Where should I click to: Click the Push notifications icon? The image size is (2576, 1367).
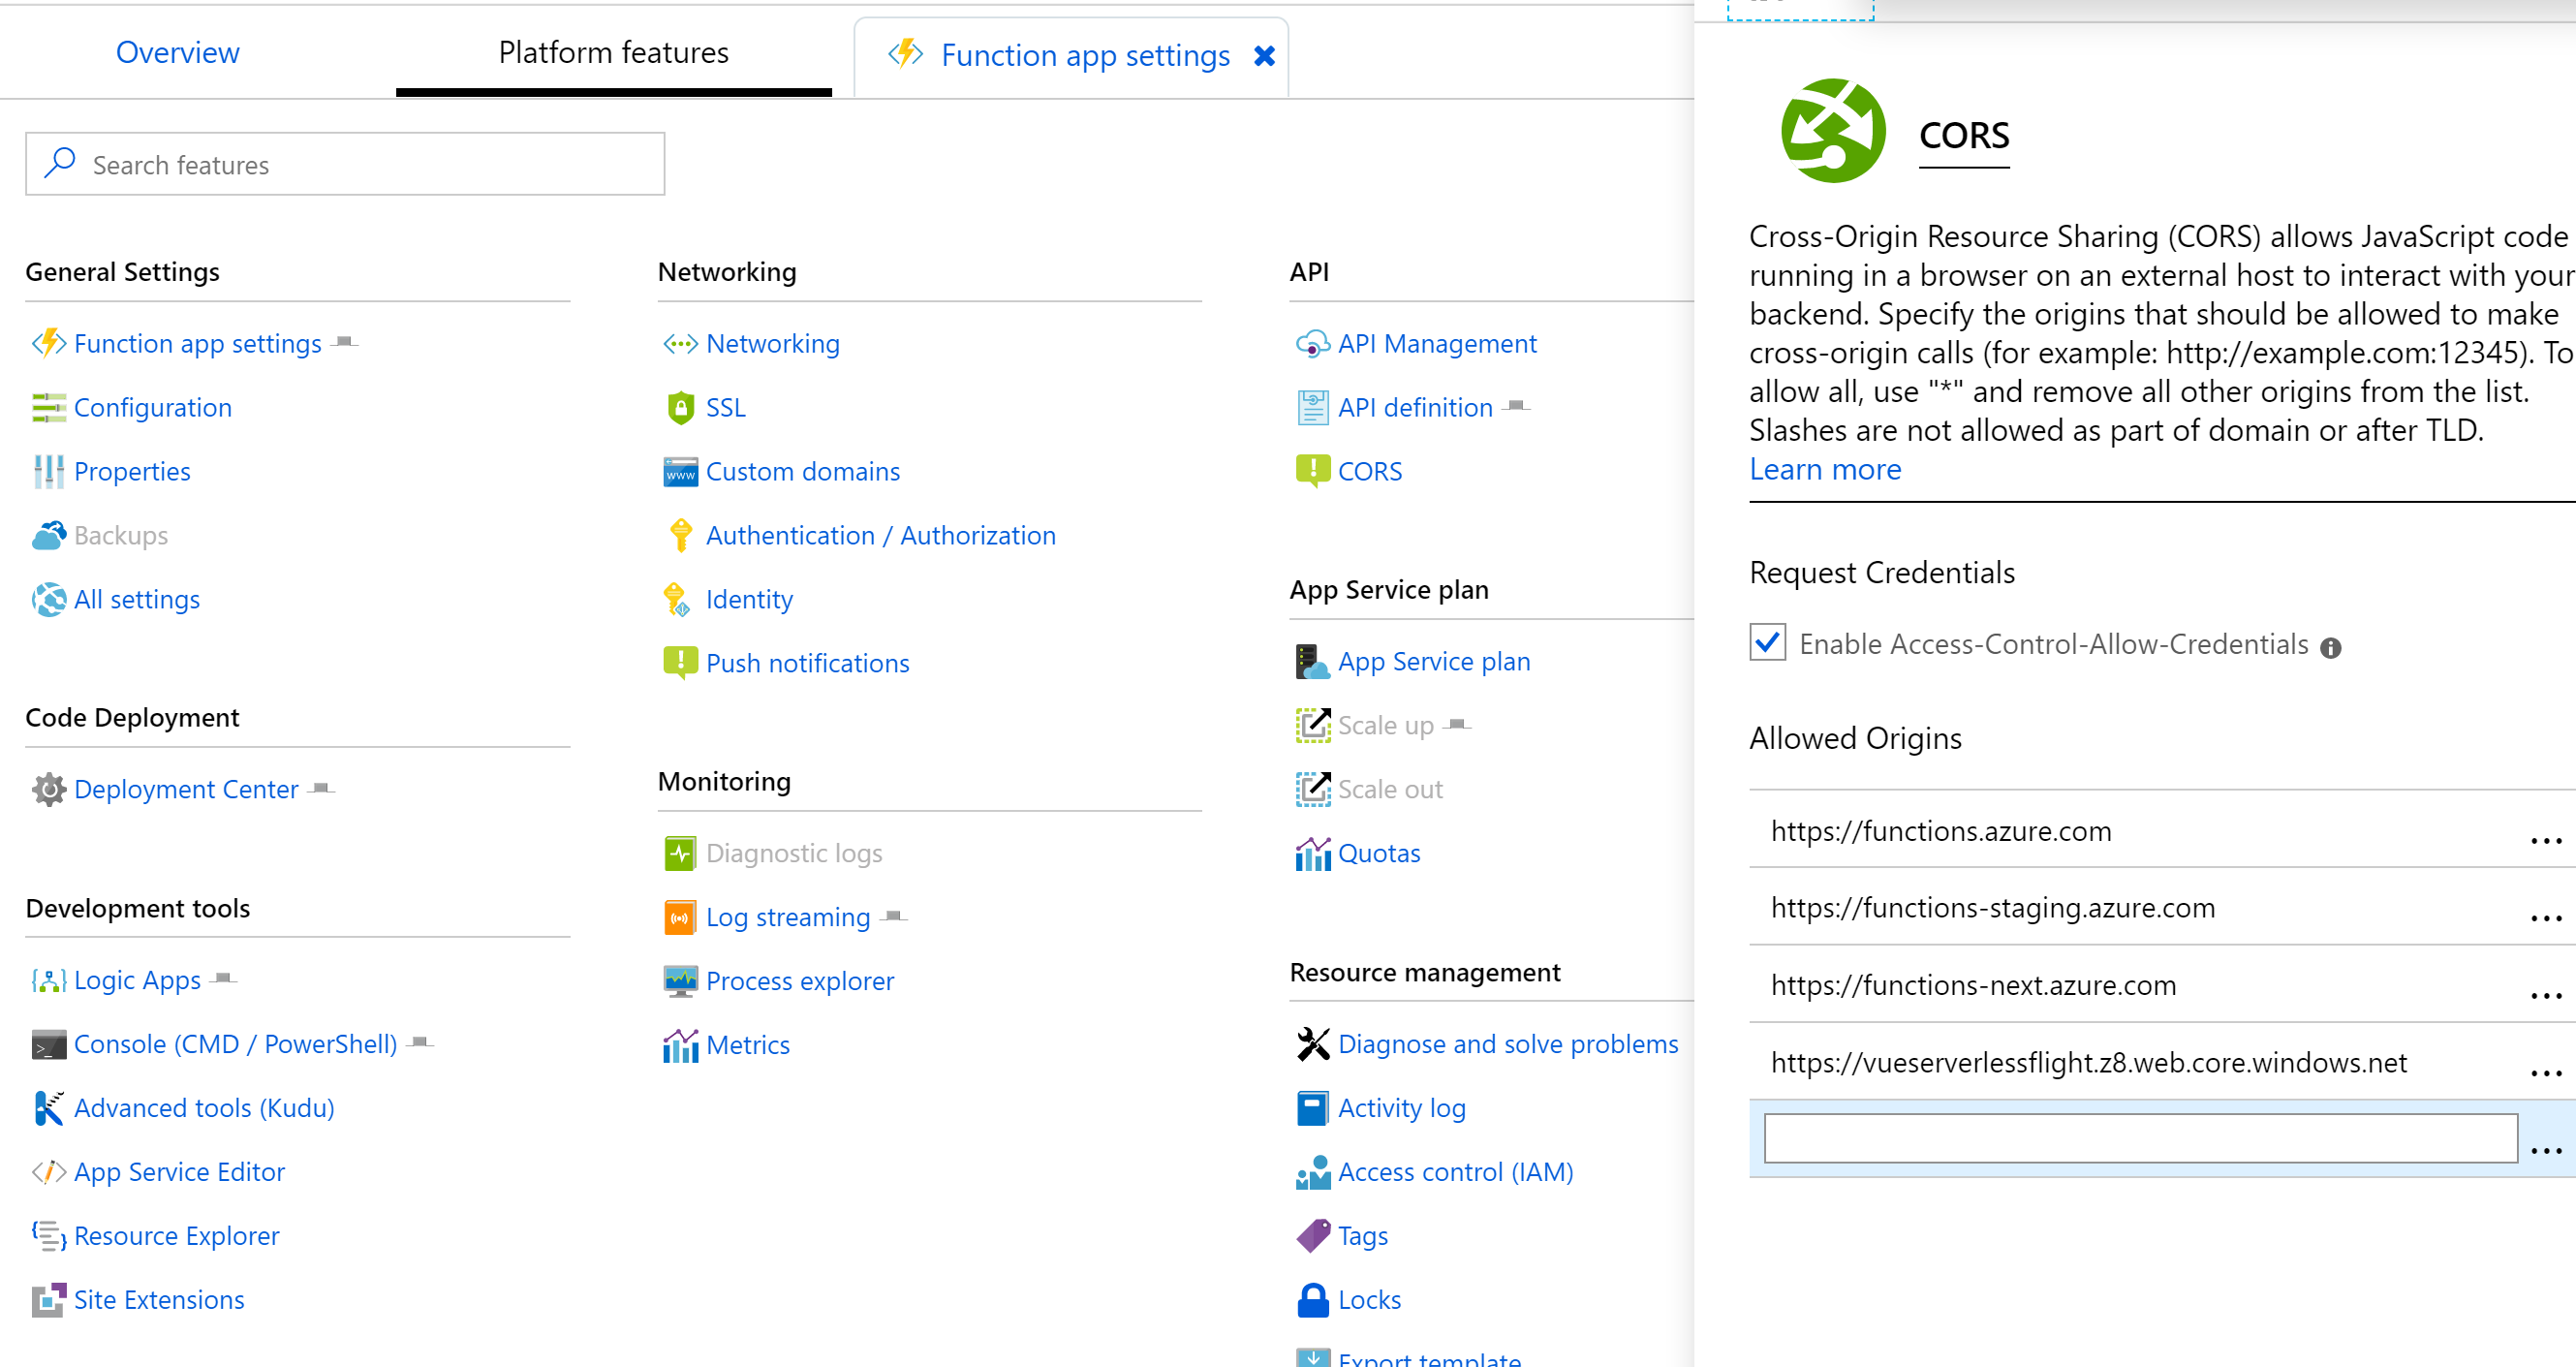coord(680,663)
